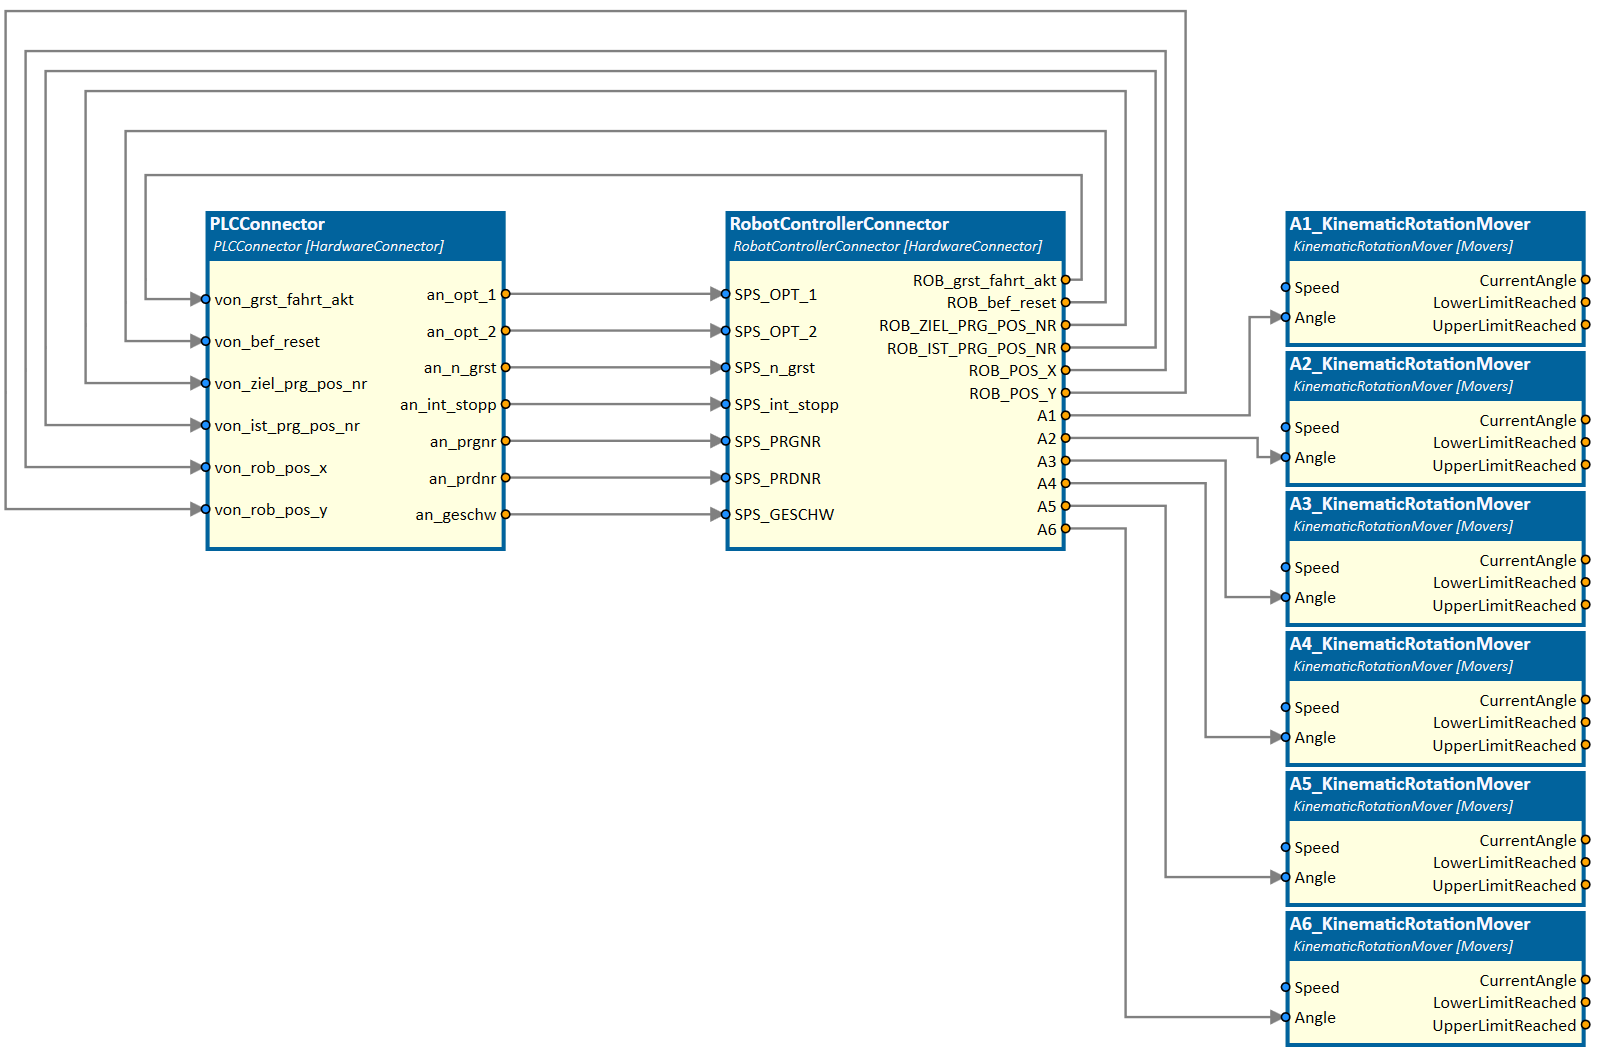Screen dimensions: 1603x1062
Task: Click the von_grst_fahrt_akt input port
Action: 206,299
